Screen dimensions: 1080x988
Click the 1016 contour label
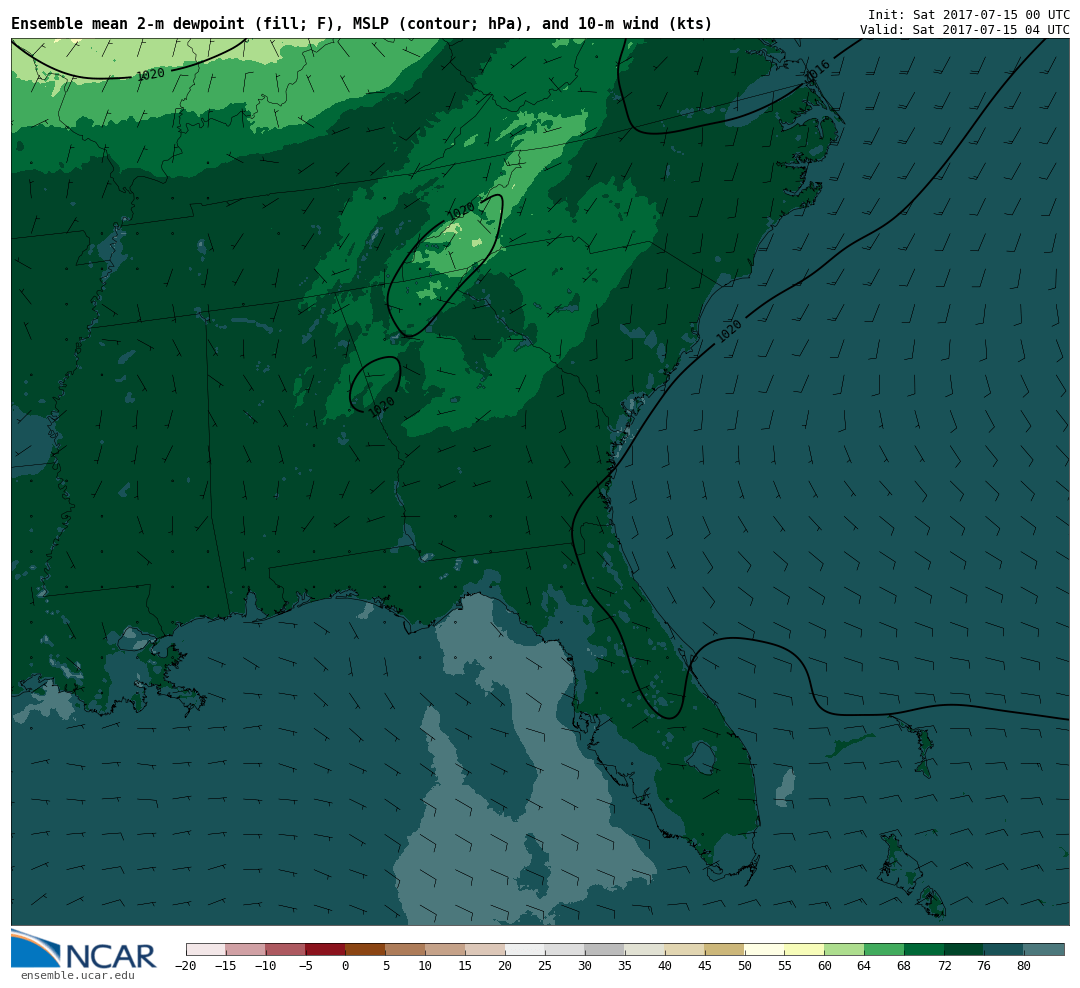818,71
